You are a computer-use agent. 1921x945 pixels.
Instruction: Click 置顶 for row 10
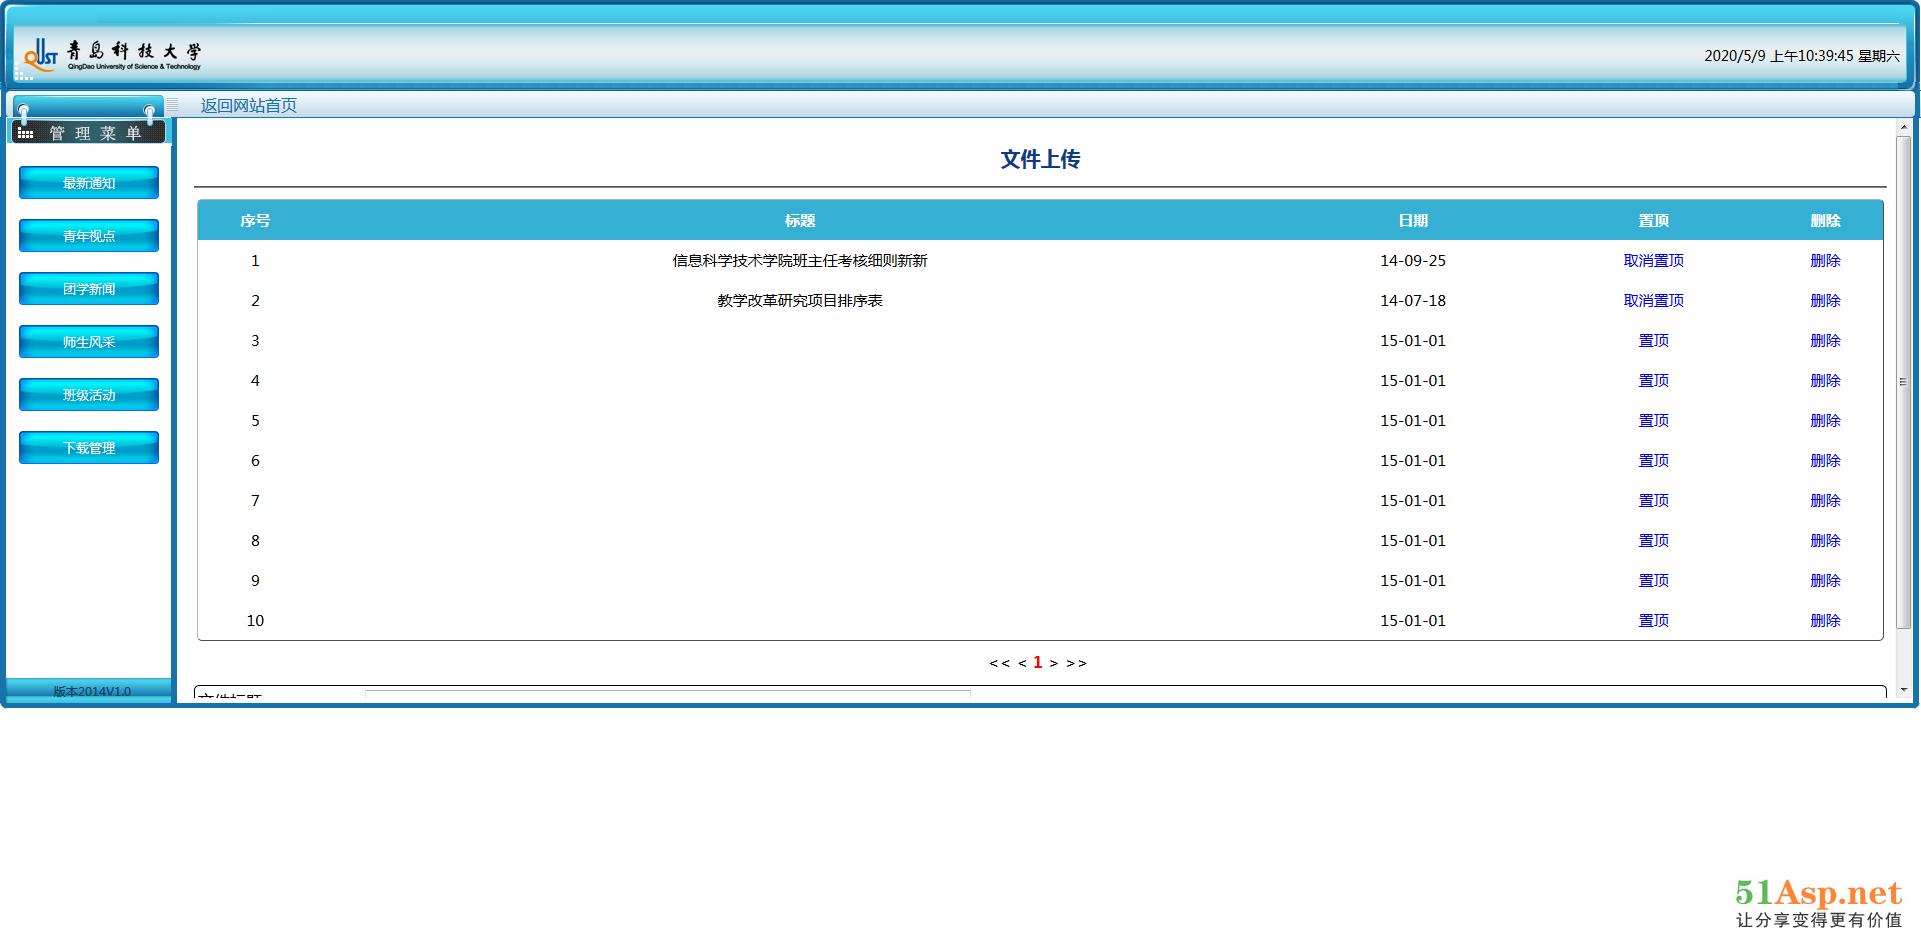pyautogui.click(x=1653, y=620)
